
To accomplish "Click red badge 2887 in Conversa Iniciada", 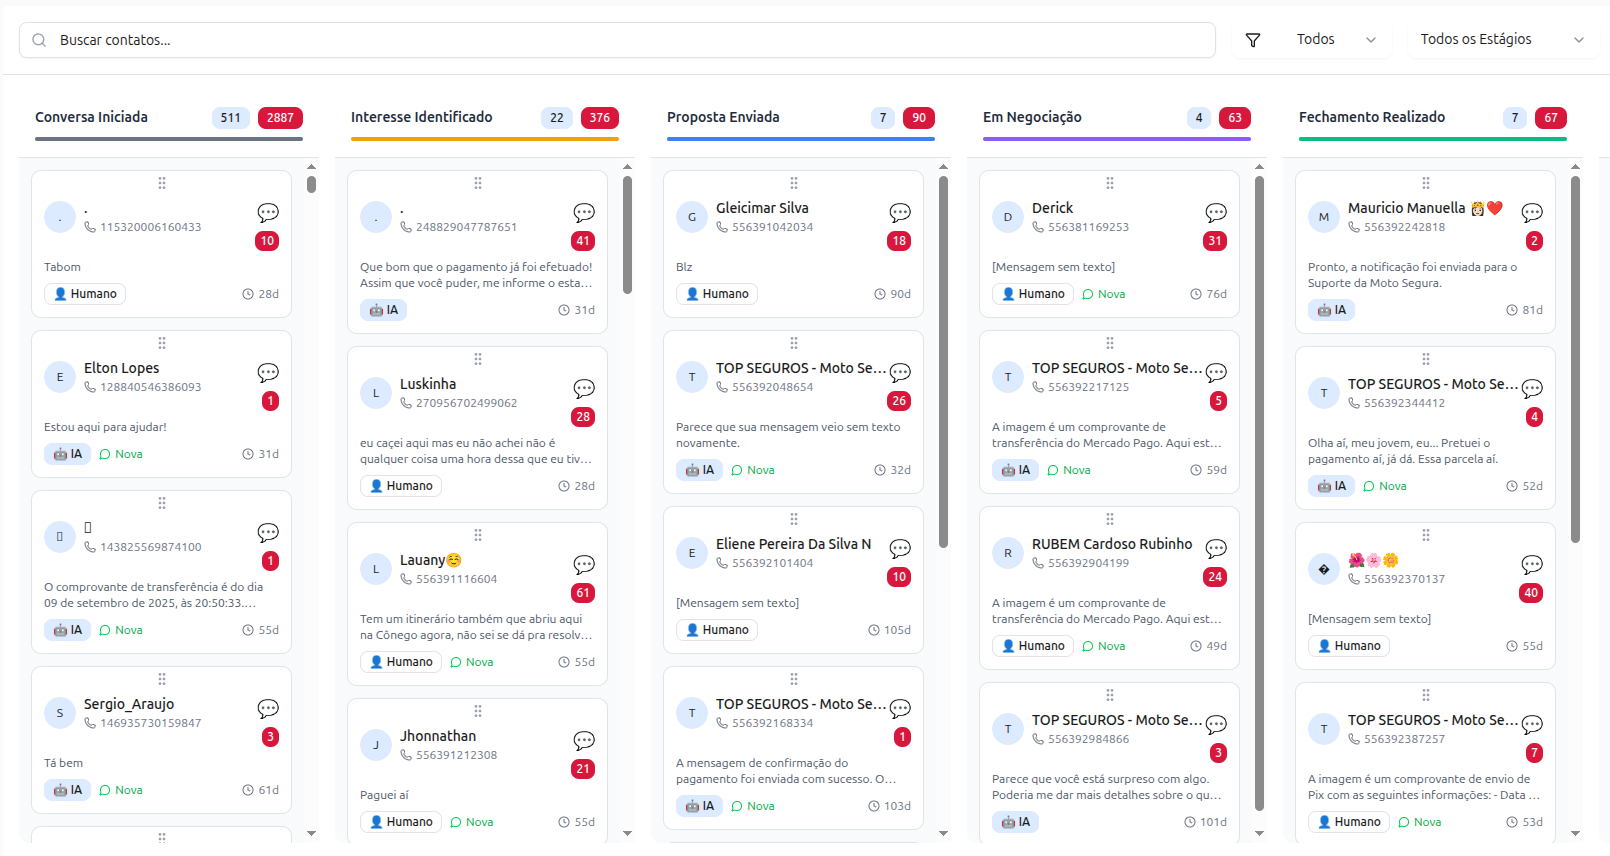I will 280,118.
